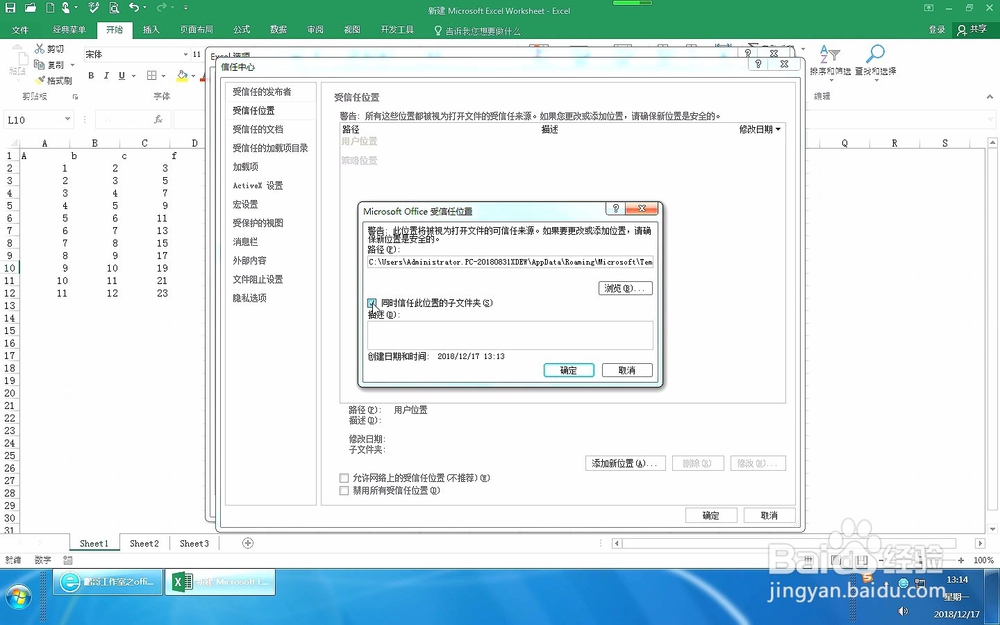Click the Internet Explorer taskbar button
The height and width of the screenshot is (625, 1000).
[106, 582]
